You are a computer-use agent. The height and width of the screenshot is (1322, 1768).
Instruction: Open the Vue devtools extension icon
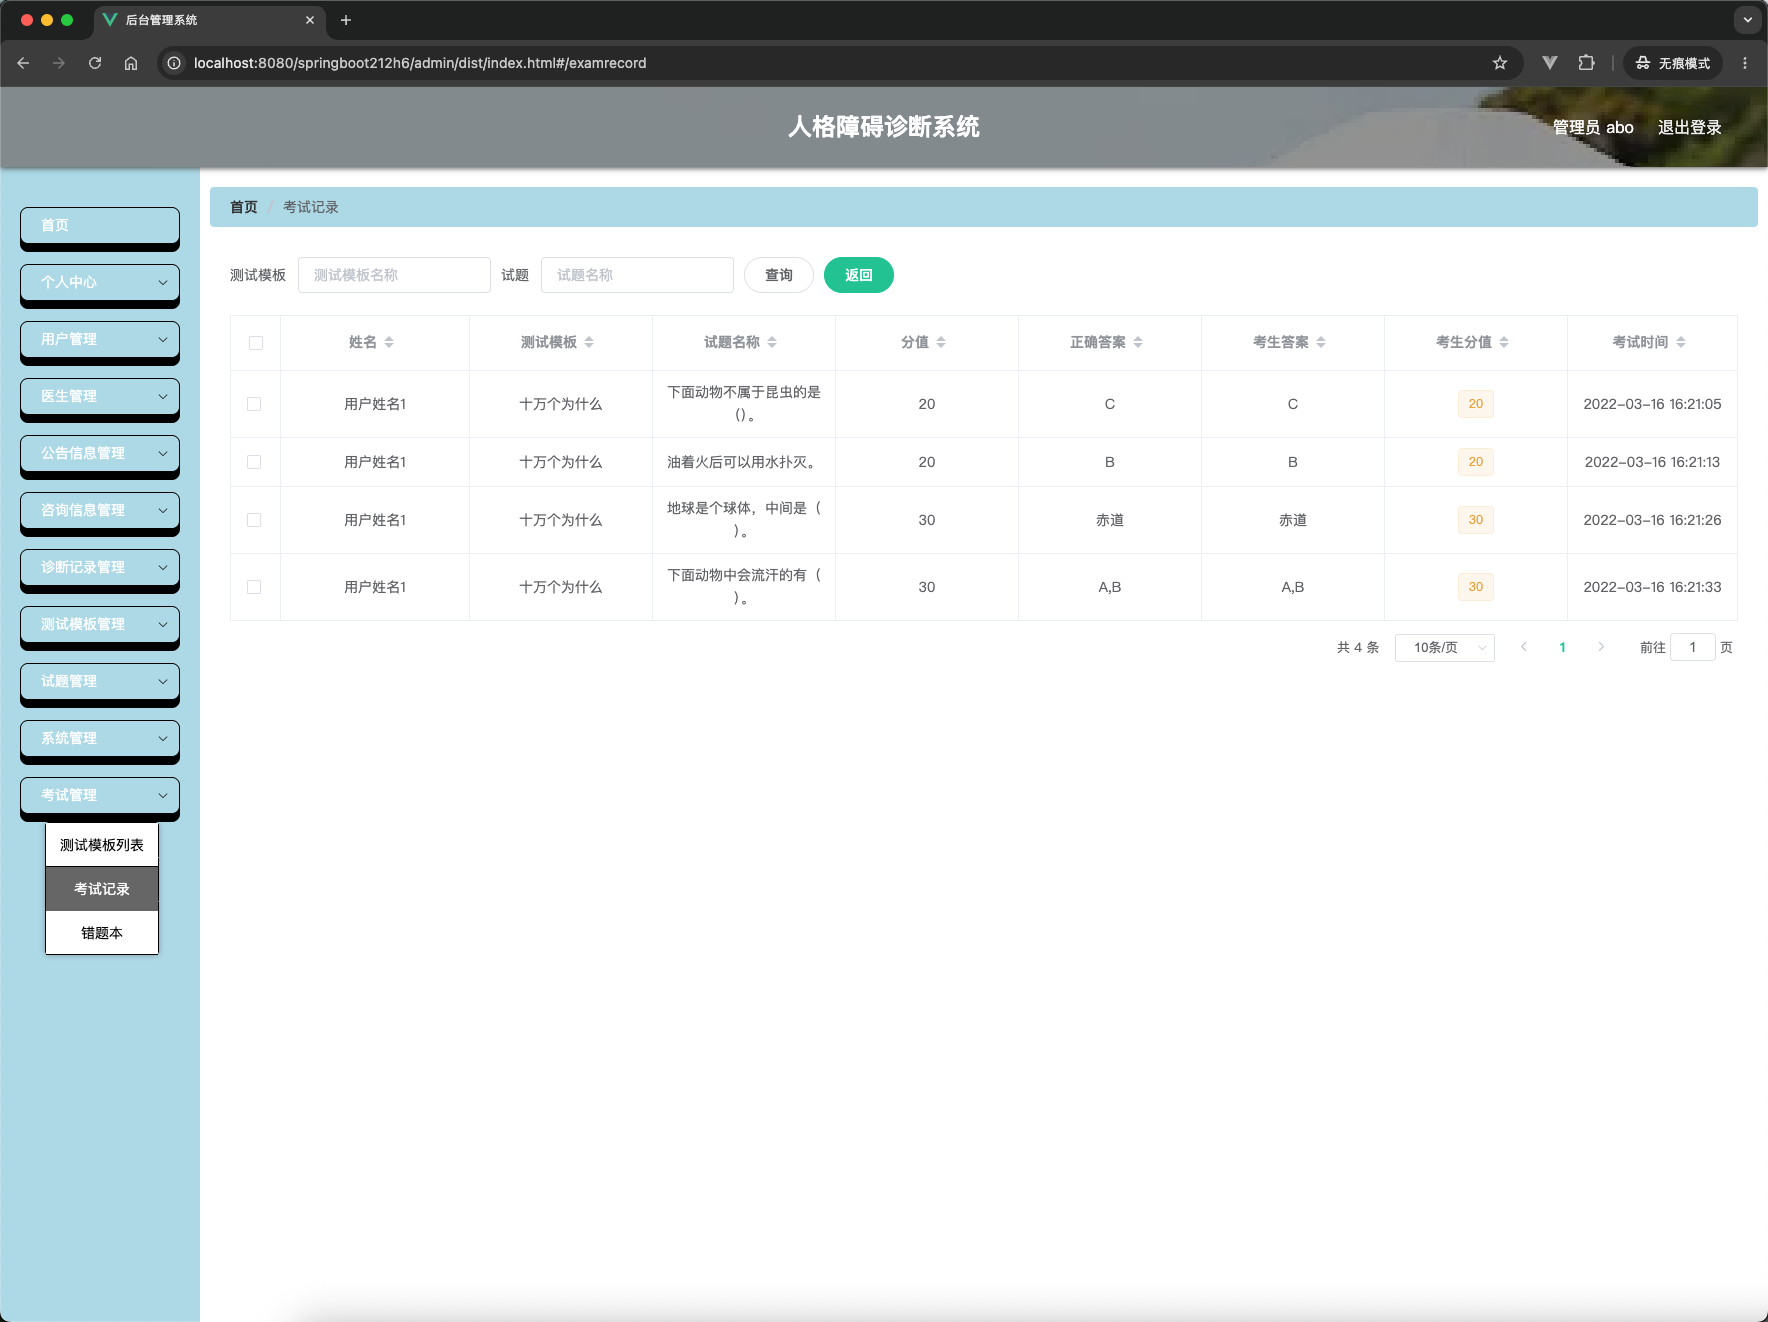pos(1550,63)
